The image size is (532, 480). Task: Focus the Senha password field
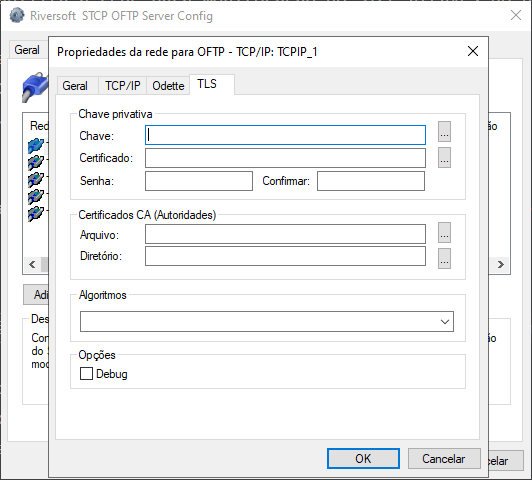click(x=199, y=181)
